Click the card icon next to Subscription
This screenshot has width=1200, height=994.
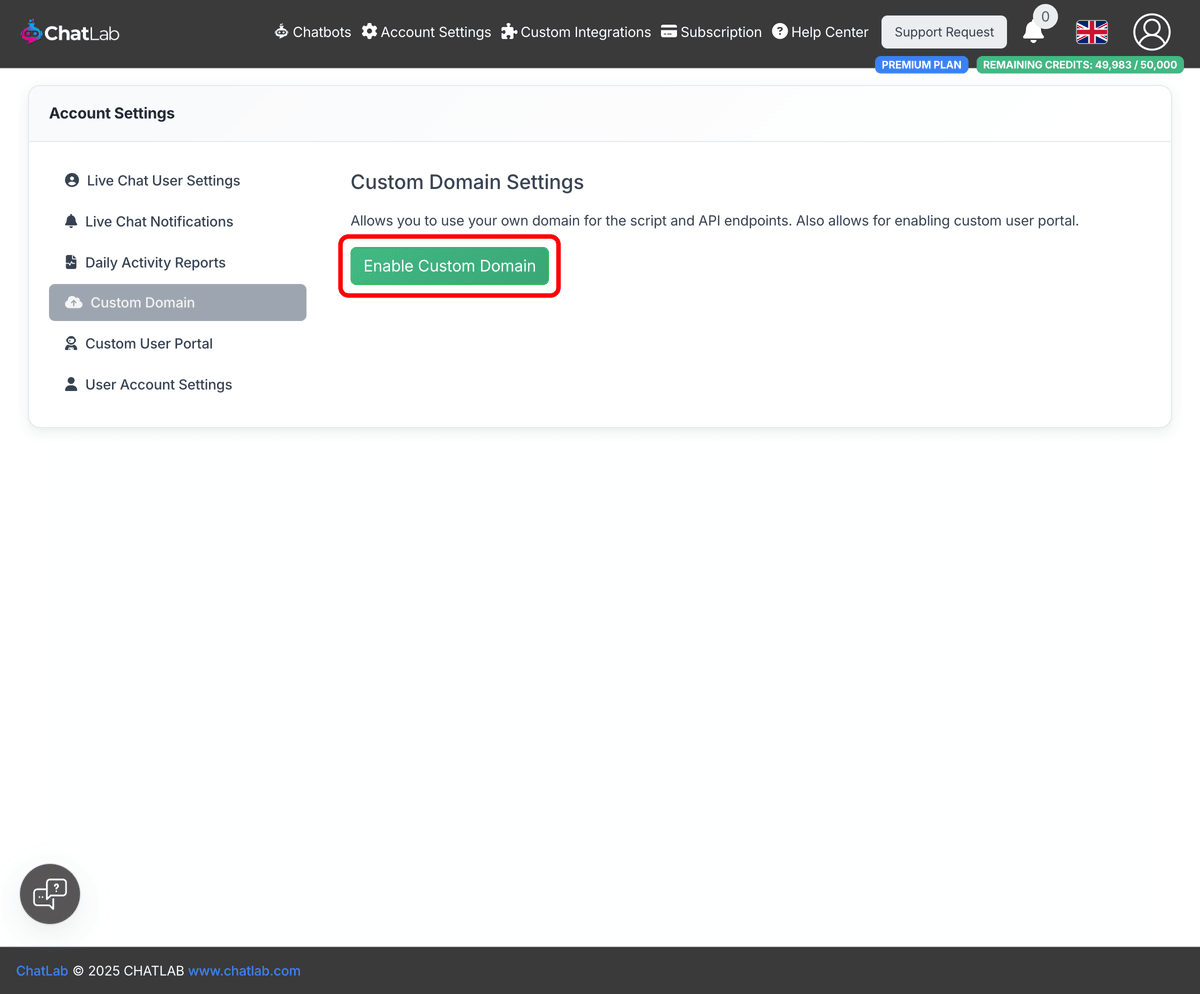(x=667, y=31)
